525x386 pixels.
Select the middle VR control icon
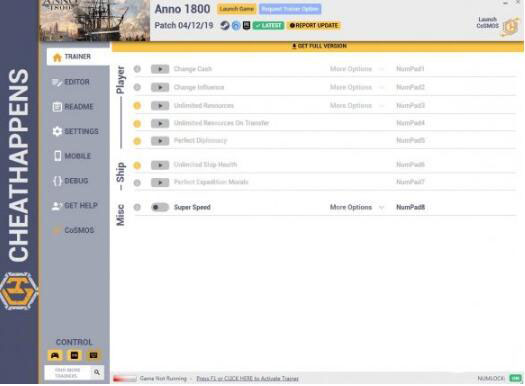pyautogui.click(x=74, y=355)
